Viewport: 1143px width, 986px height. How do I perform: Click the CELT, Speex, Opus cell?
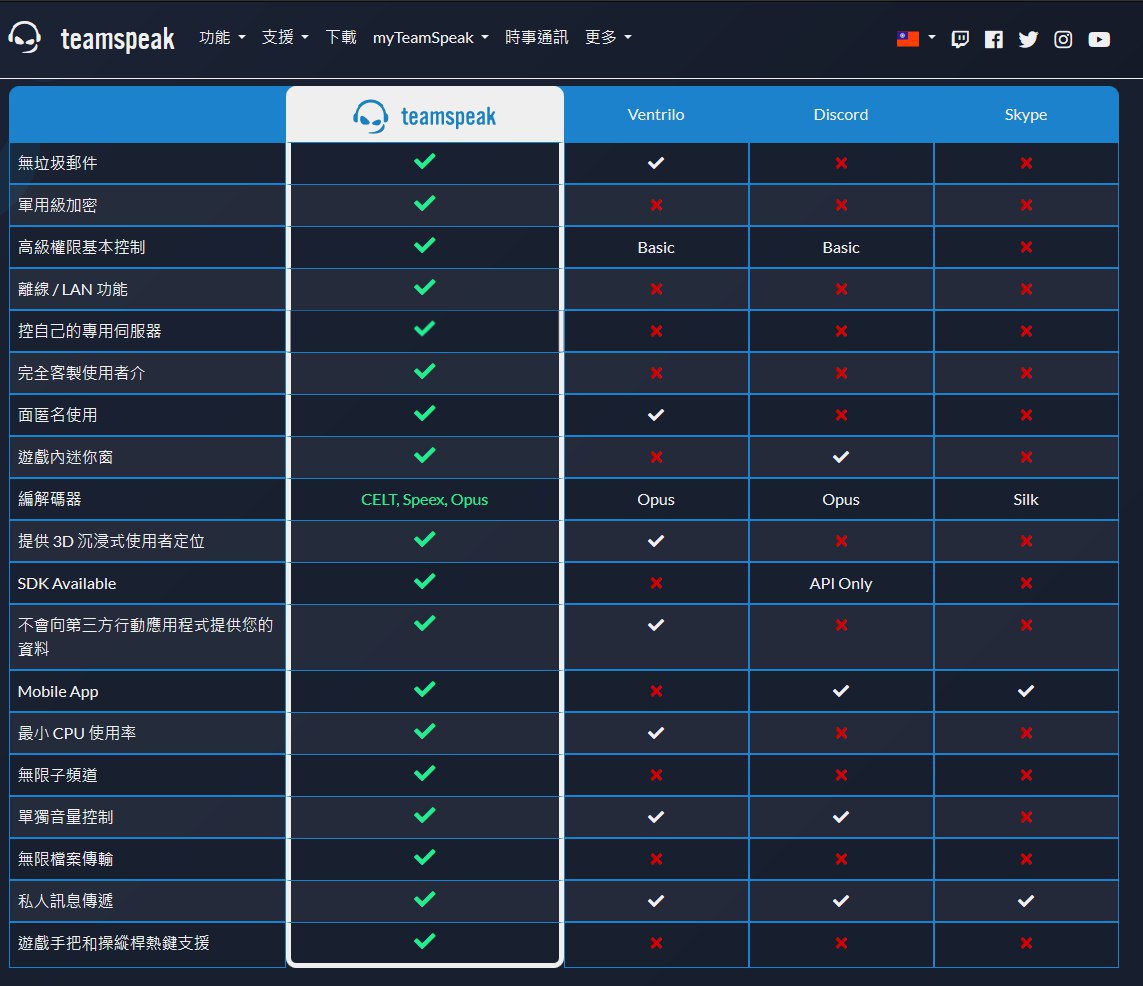(x=424, y=500)
